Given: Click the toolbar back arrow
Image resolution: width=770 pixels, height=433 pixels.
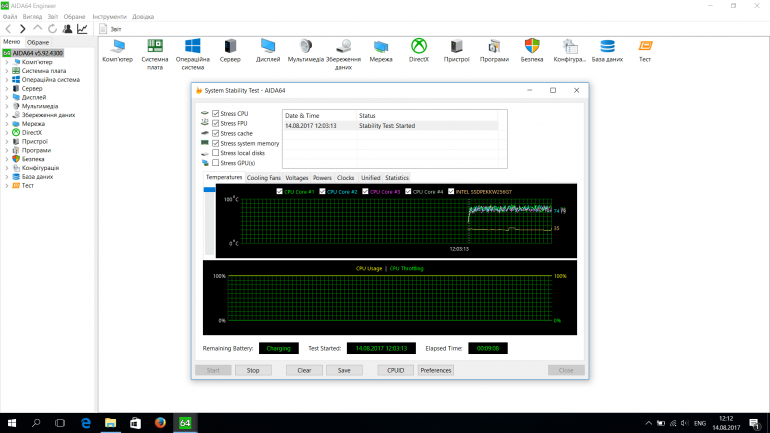Looking at the screenshot, I should point(8,29).
